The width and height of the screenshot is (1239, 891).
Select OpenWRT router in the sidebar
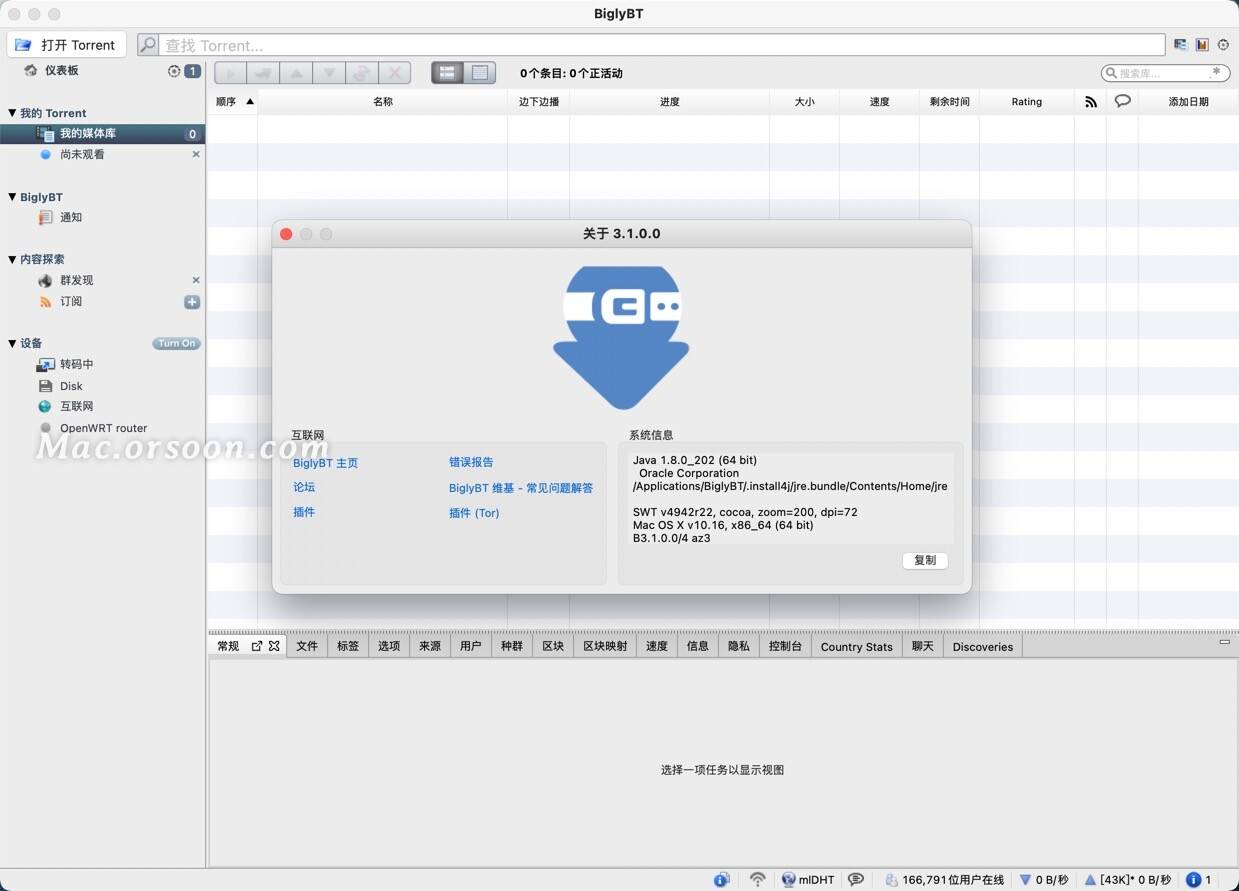[103, 428]
